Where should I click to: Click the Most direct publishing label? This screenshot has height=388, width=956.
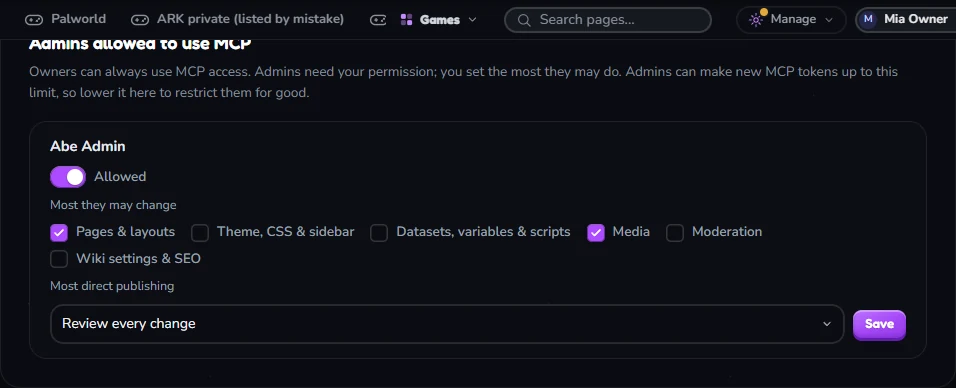(112, 286)
